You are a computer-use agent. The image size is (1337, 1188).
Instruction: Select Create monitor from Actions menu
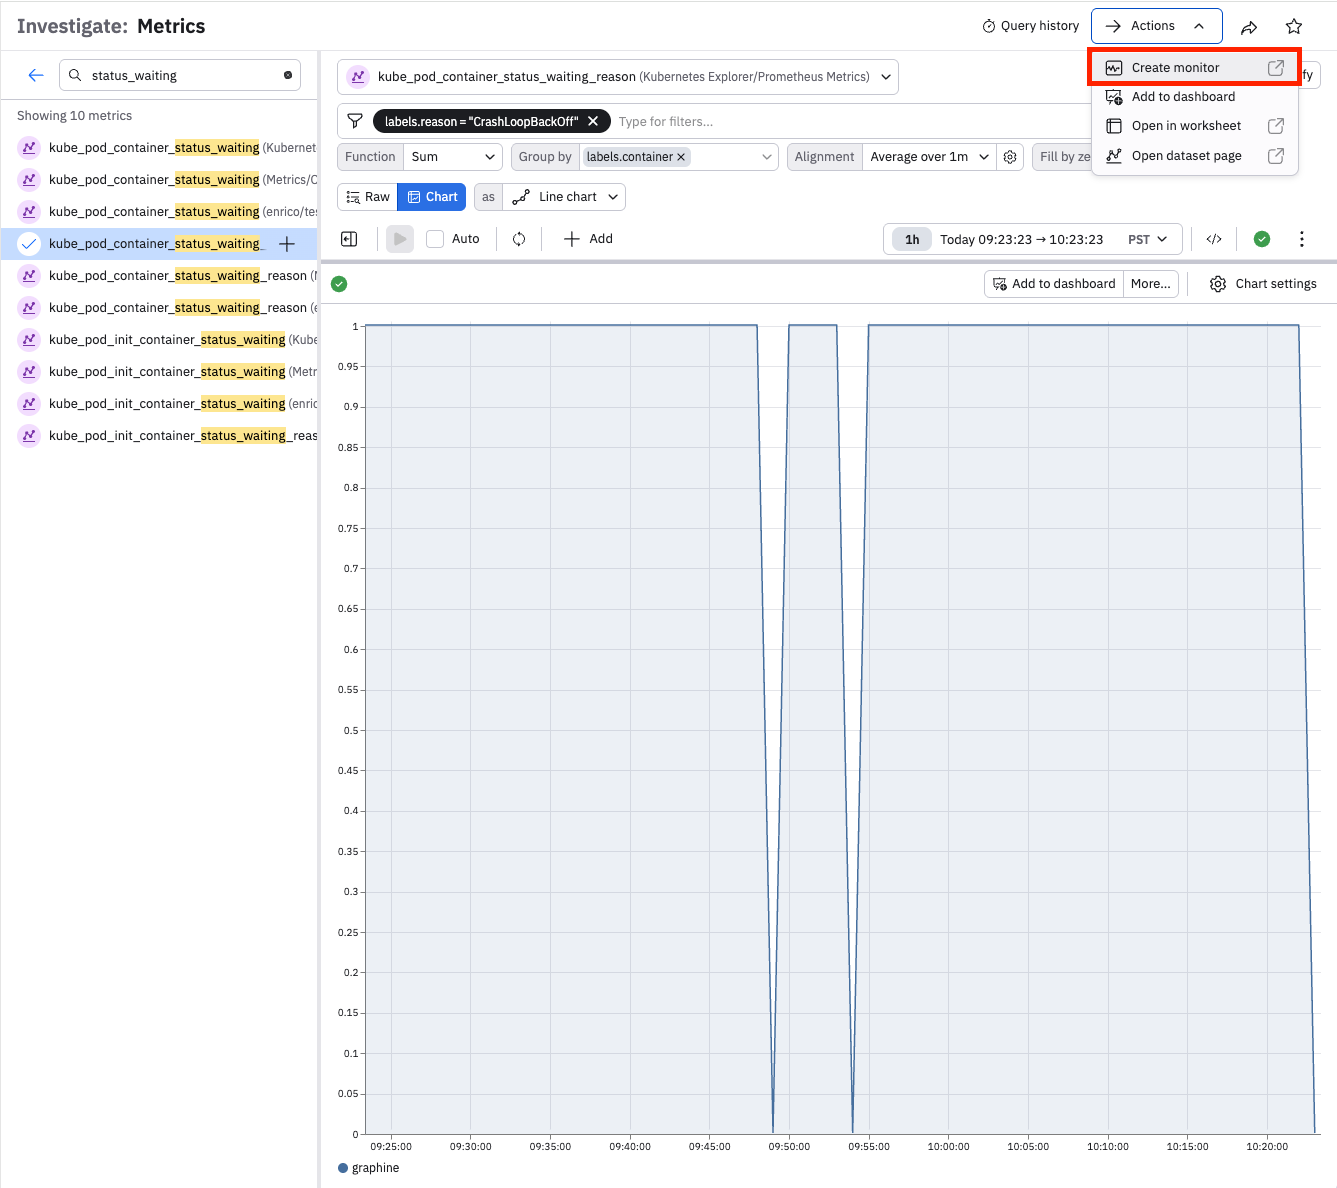click(1195, 68)
